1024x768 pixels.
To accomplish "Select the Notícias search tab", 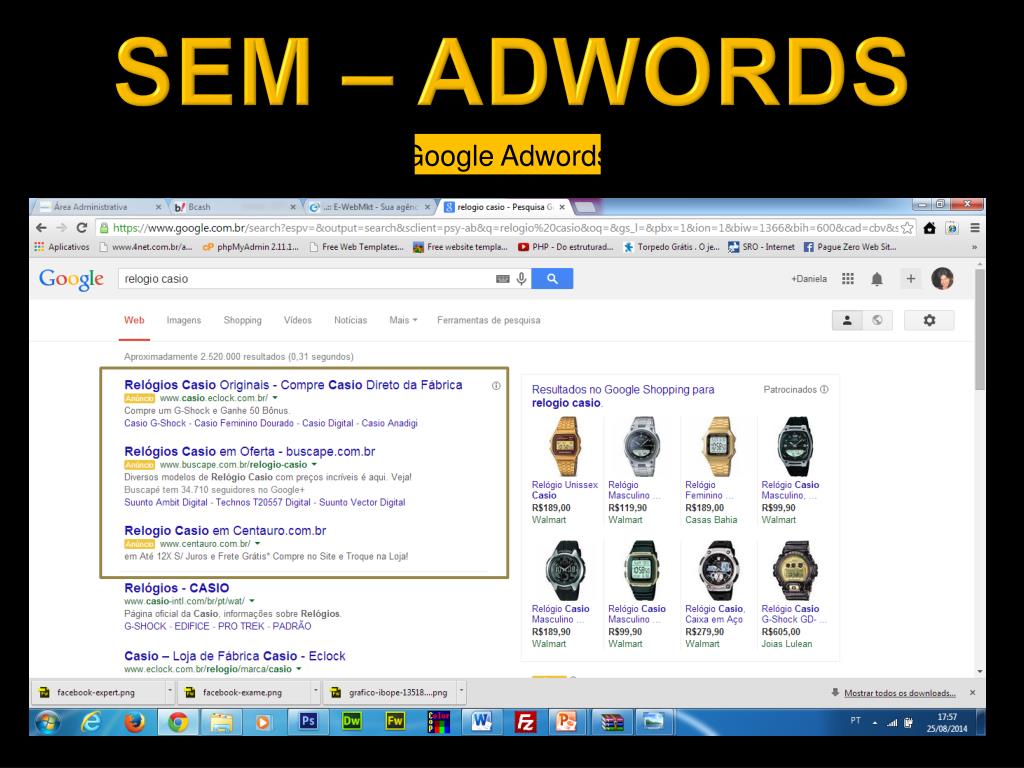I will pyautogui.click(x=351, y=320).
